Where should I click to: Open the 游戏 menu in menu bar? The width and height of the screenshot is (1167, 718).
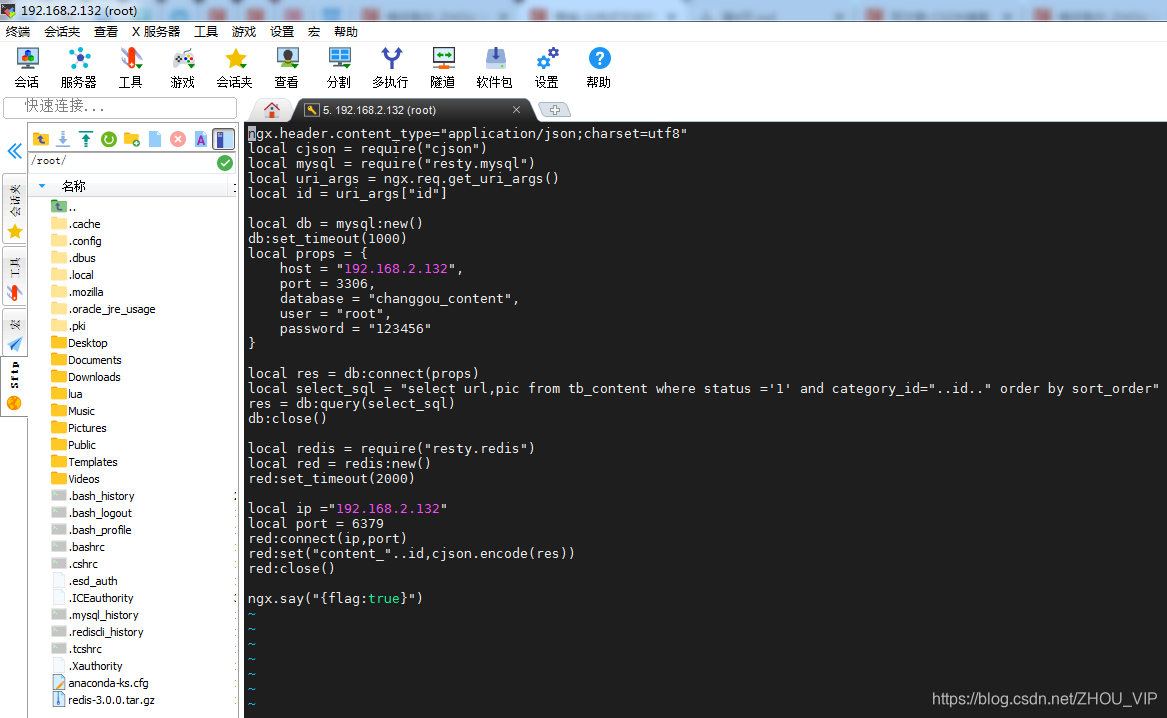click(x=243, y=31)
